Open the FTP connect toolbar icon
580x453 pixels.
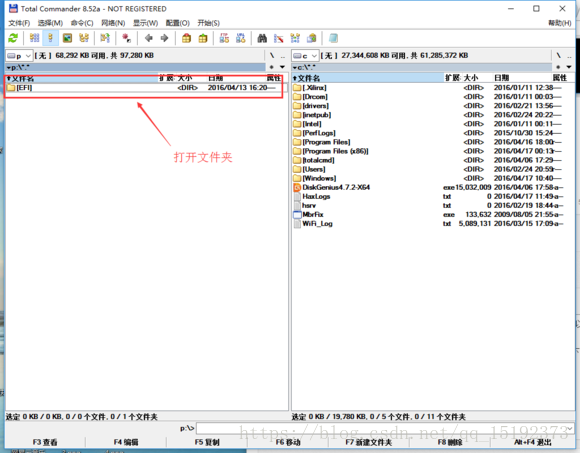(224, 38)
